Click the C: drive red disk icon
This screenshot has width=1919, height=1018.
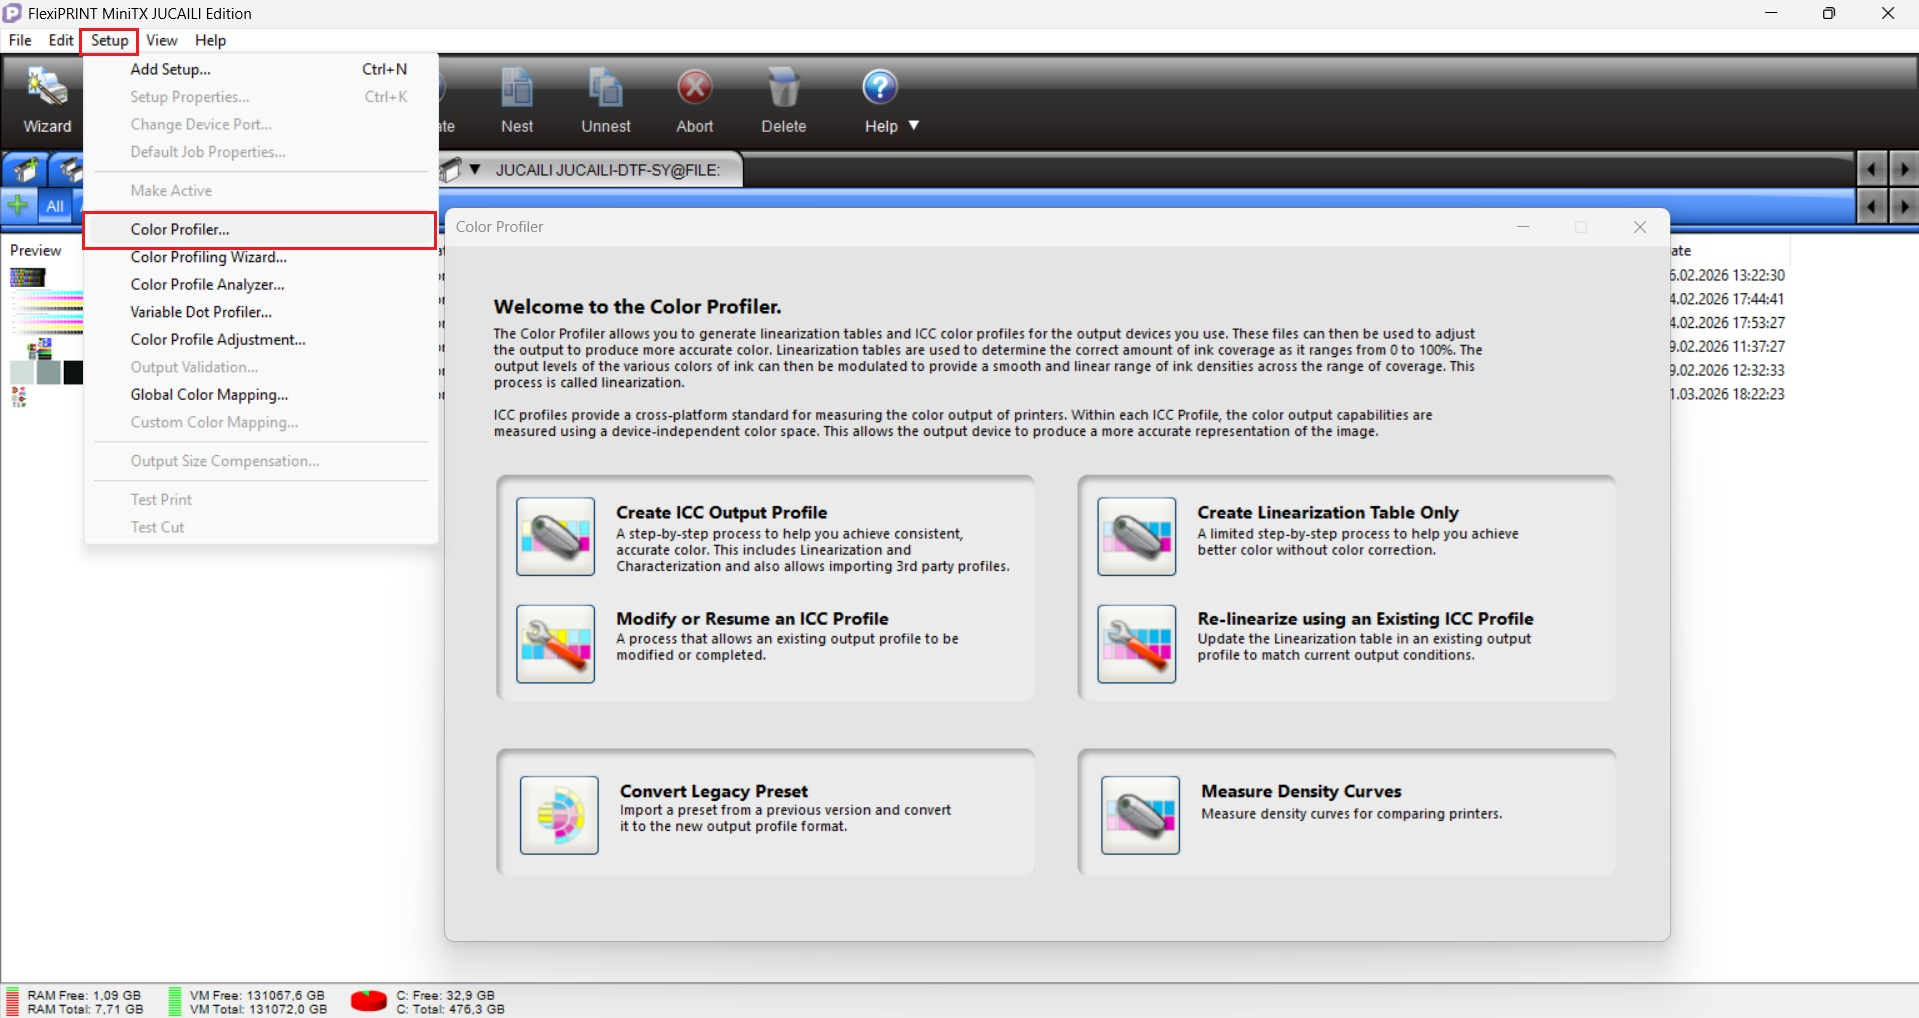(369, 1001)
